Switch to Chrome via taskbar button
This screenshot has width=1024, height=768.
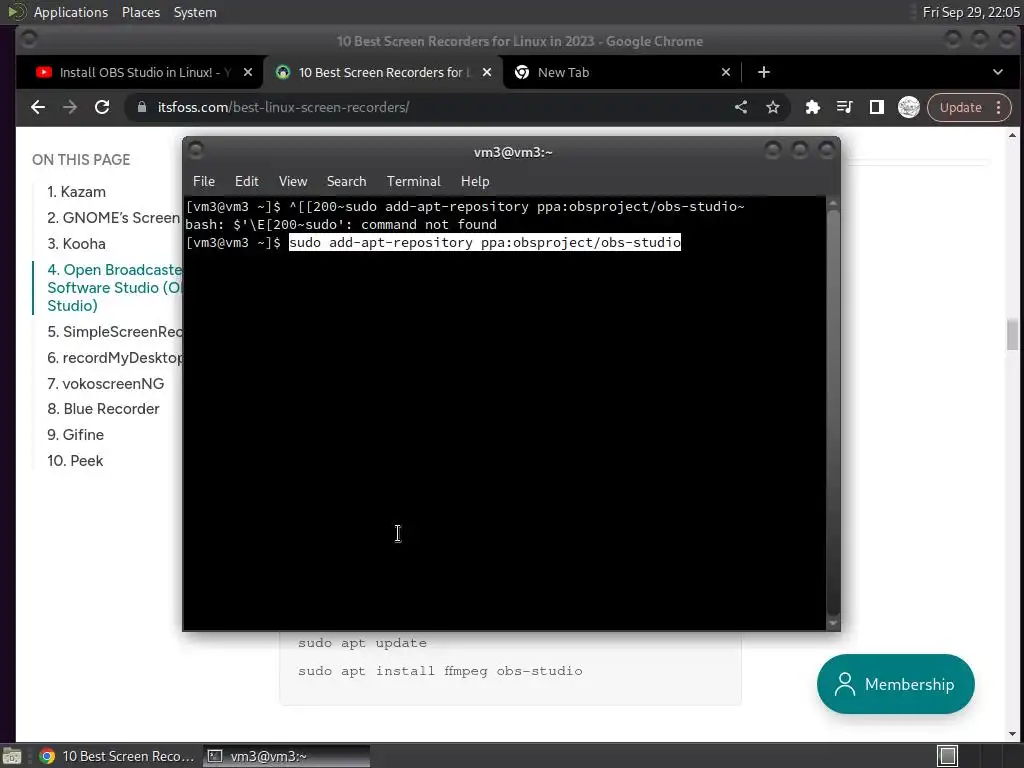pyautogui.click(x=118, y=756)
